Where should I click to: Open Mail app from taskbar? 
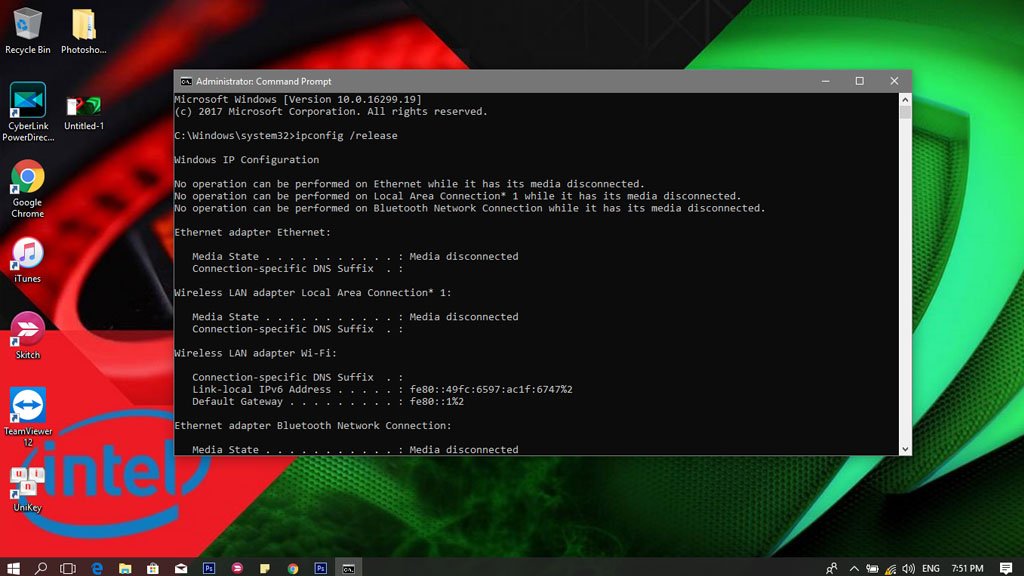181,568
